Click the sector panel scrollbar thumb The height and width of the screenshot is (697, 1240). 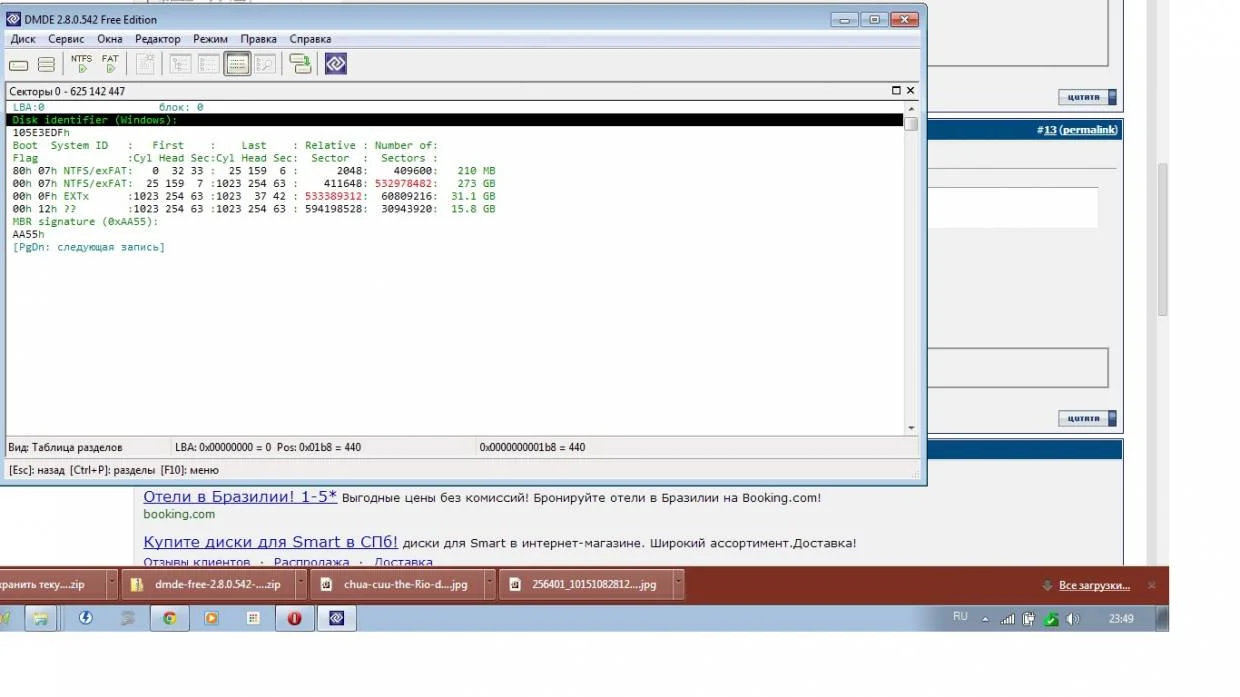click(911, 123)
